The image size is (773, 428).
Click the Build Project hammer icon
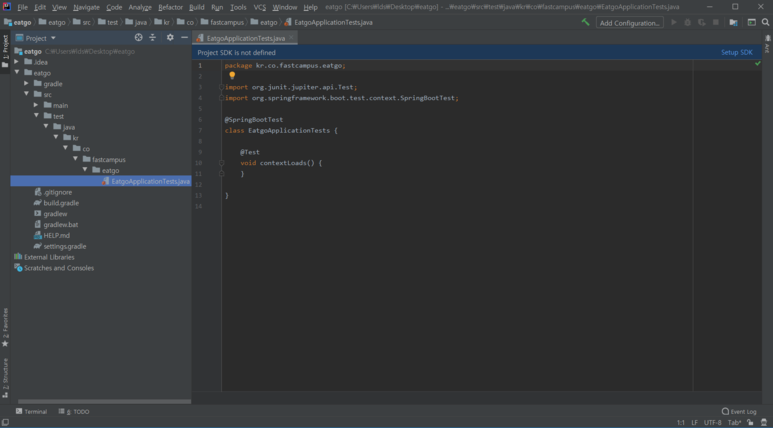coord(585,22)
